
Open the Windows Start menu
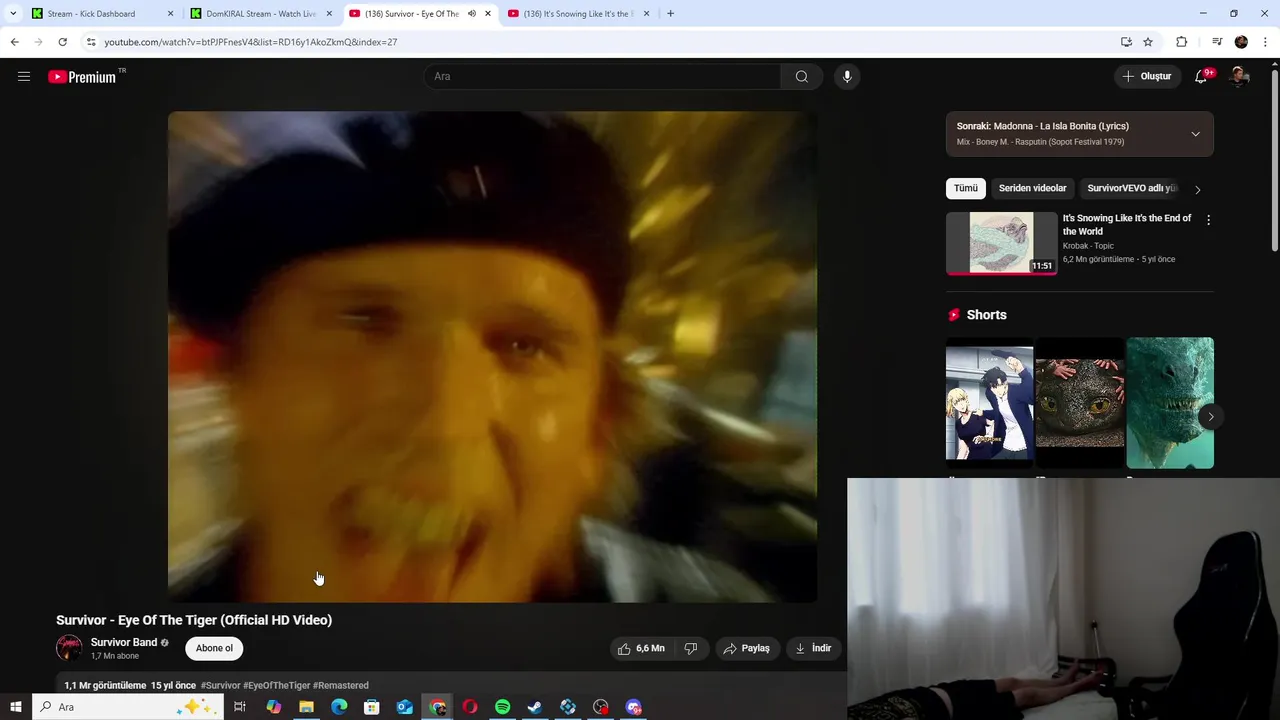(16, 707)
